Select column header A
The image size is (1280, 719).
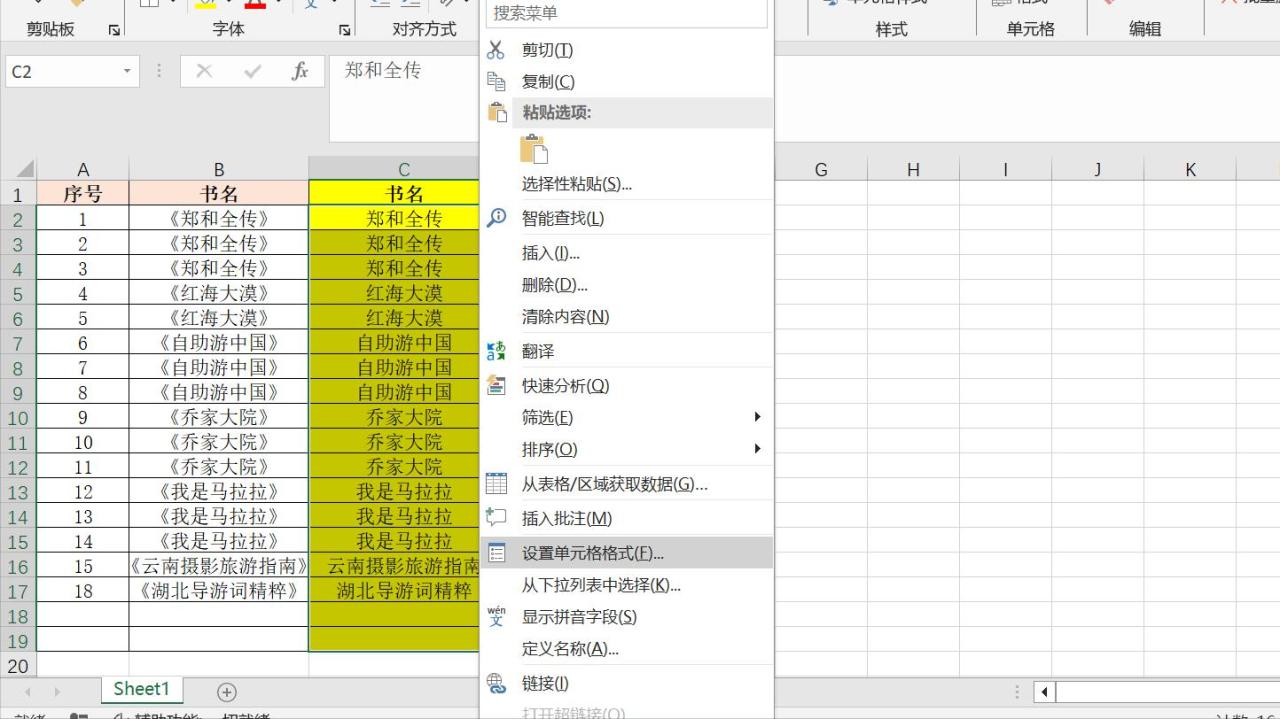[x=83, y=169]
